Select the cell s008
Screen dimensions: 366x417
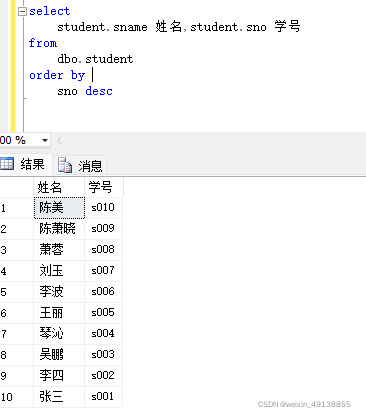pos(103,250)
